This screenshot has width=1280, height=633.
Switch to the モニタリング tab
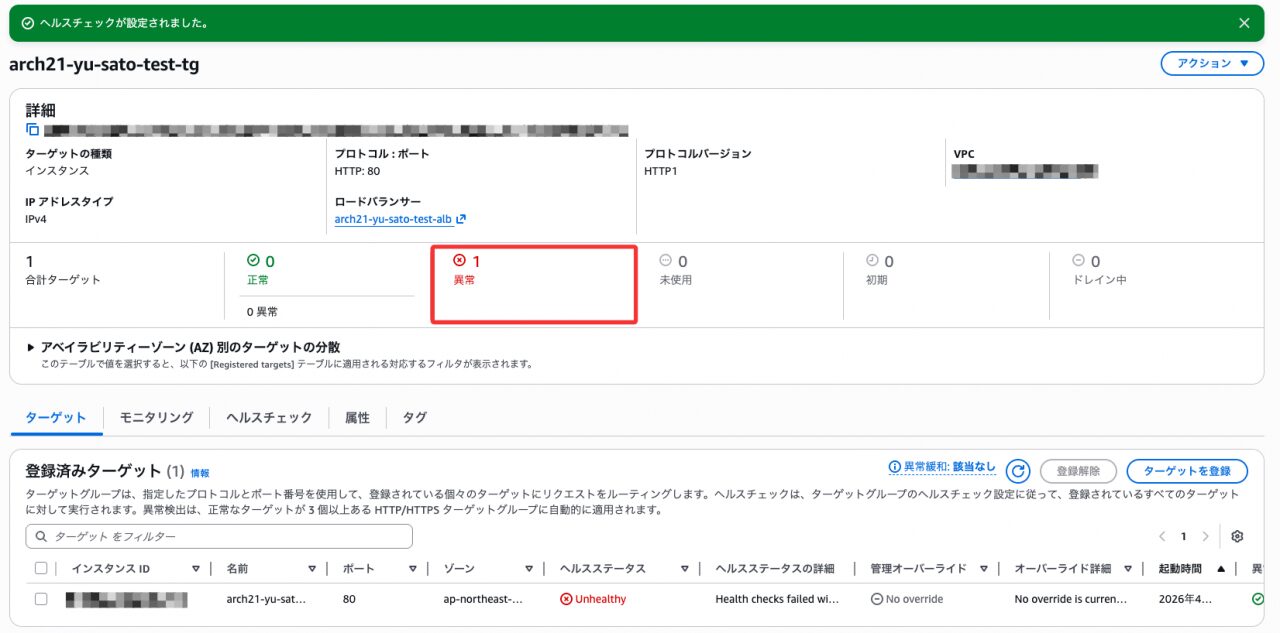click(x=156, y=418)
